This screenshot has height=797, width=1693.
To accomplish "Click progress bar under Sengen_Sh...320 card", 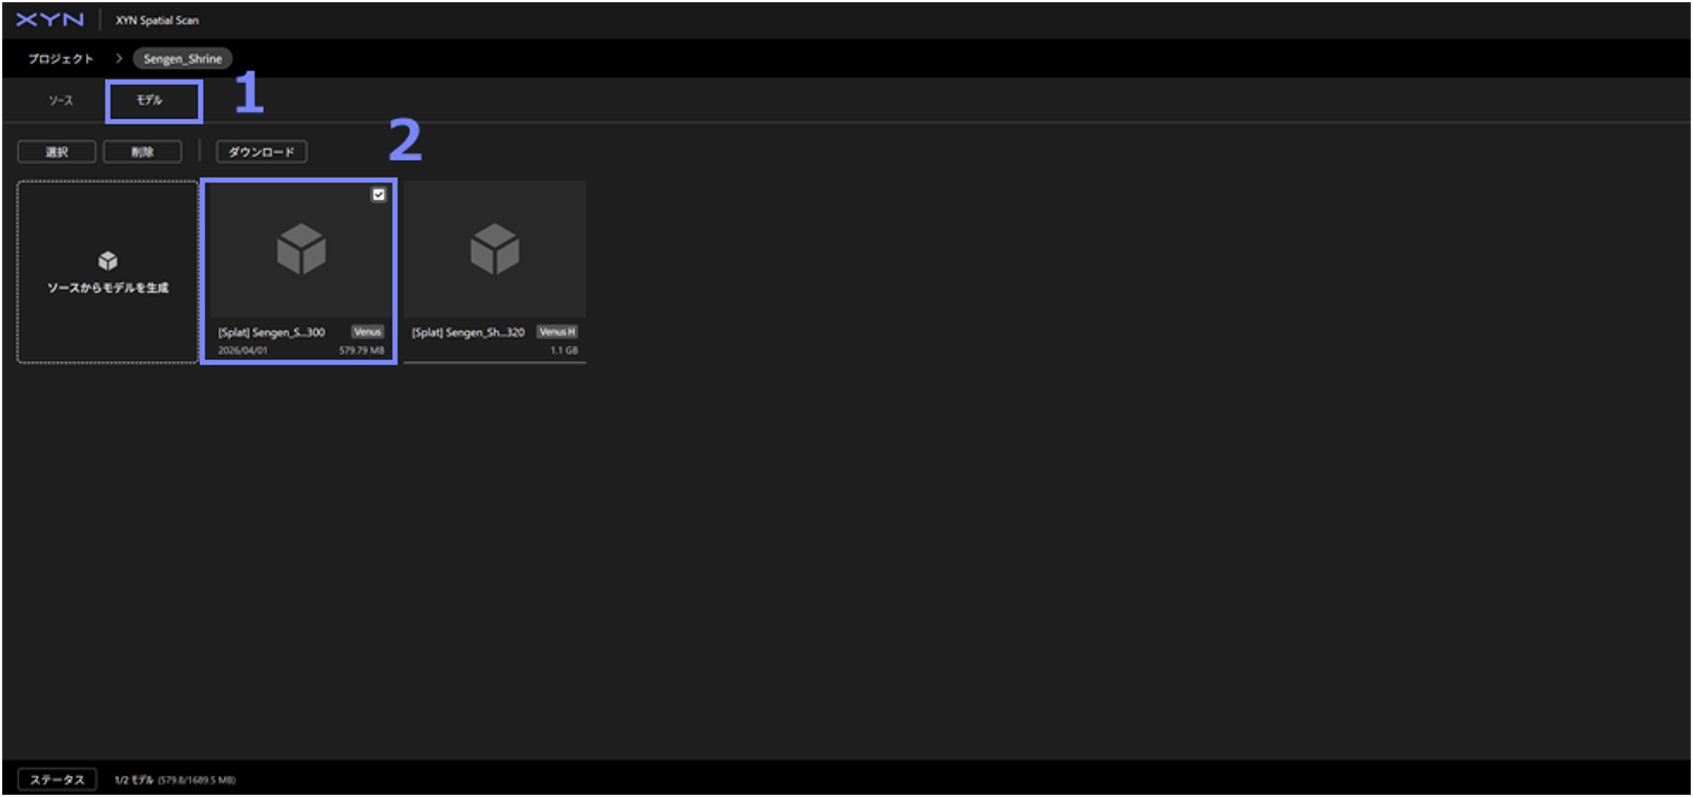I will click(x=495, y=362).
